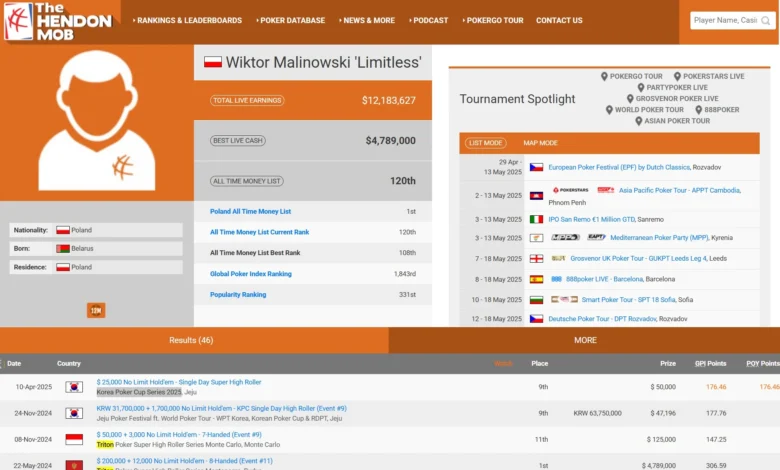Viewport: 780px width, 470px height.
Task: Sort results by Place column header
Action: (x=539, y=364)
